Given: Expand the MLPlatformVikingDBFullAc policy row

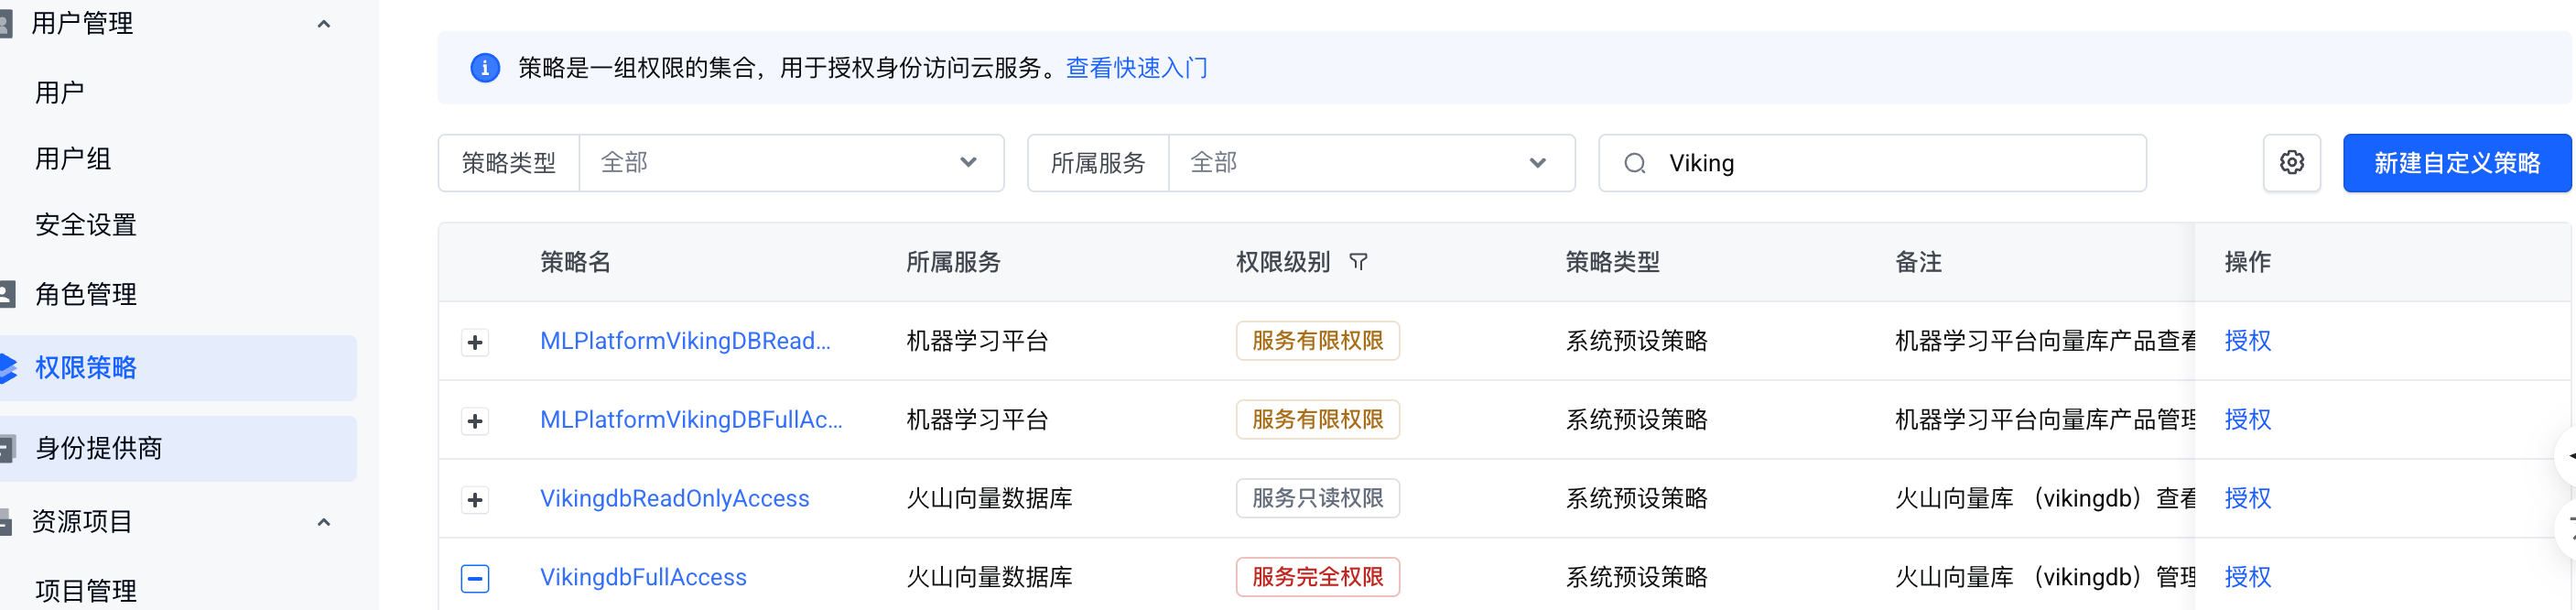Looking at the screenshot, I should point(475,421).
